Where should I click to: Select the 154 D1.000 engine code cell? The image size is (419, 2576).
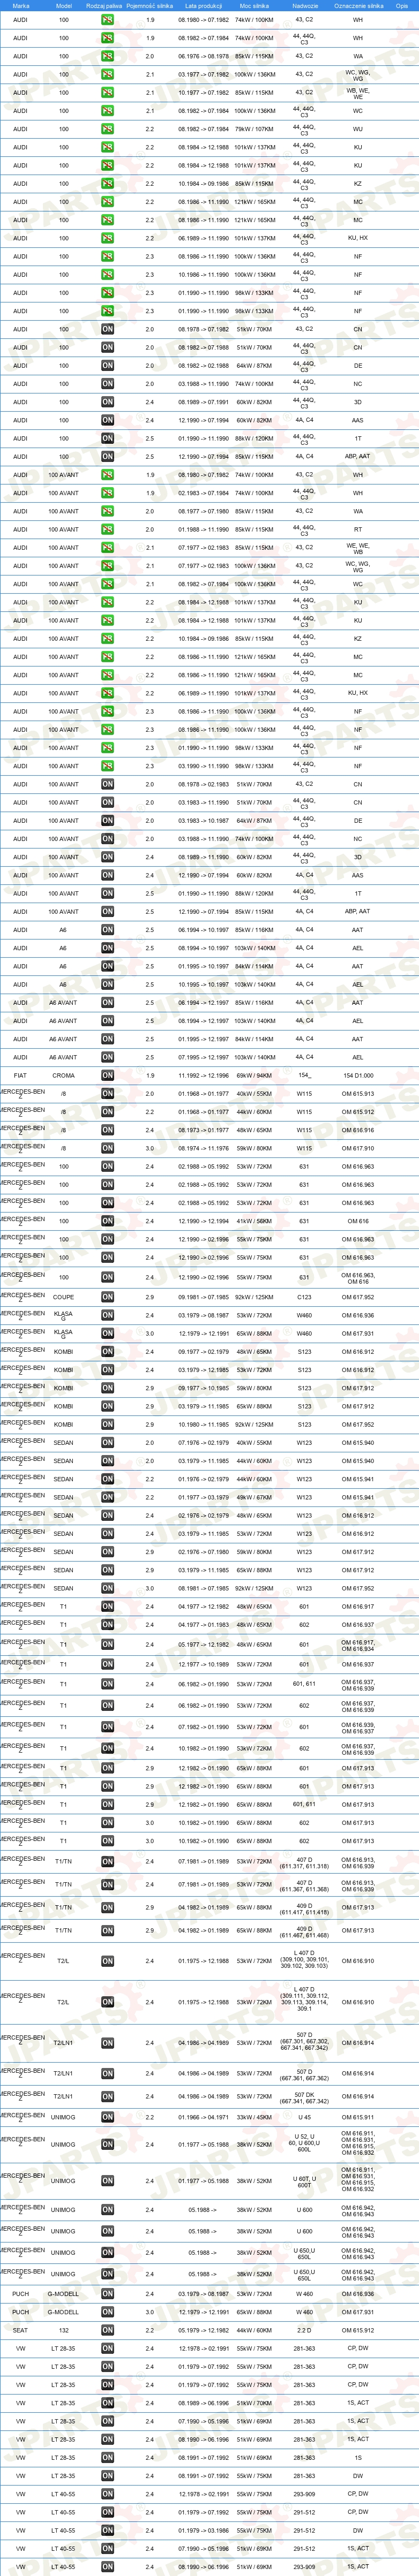[358, 1075]
